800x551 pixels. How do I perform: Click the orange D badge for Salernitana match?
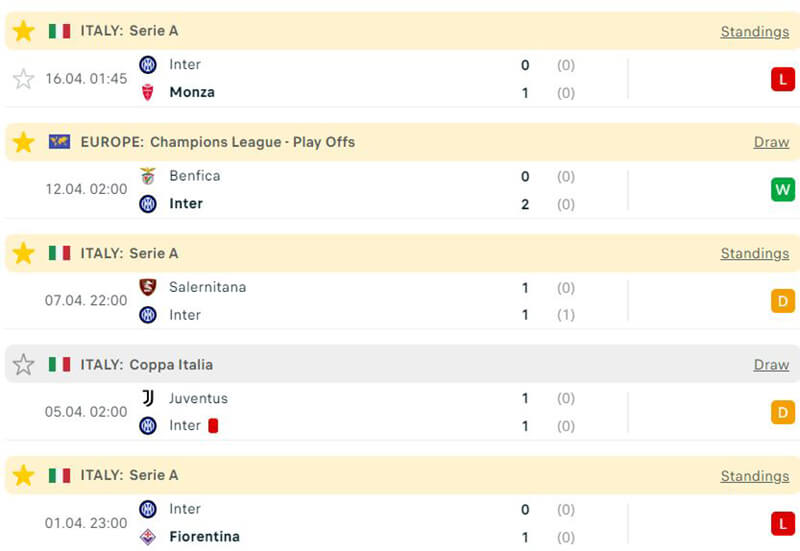(x=782, y=301)
